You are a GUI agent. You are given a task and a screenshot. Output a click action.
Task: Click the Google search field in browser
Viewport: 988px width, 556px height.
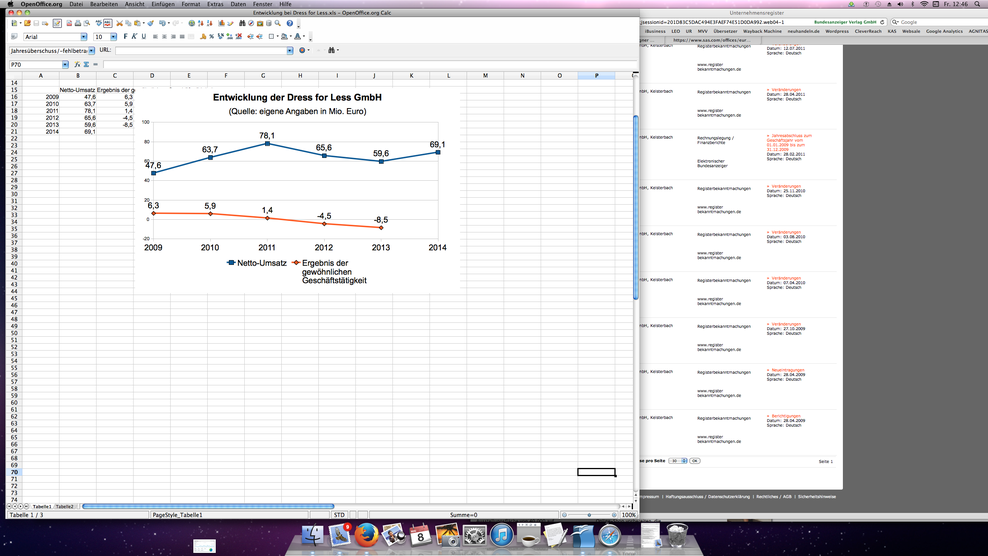pos(939,22)
